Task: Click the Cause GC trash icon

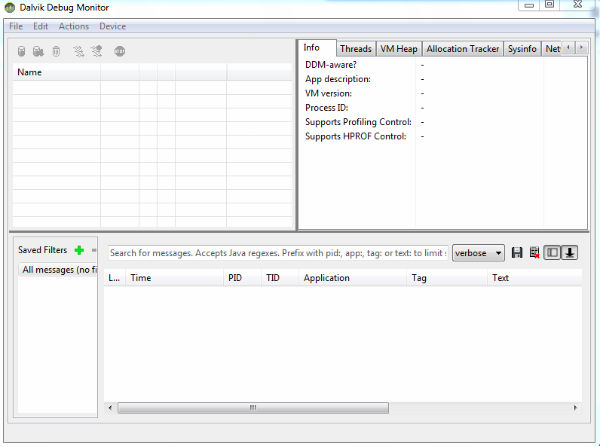Action: 56,51
